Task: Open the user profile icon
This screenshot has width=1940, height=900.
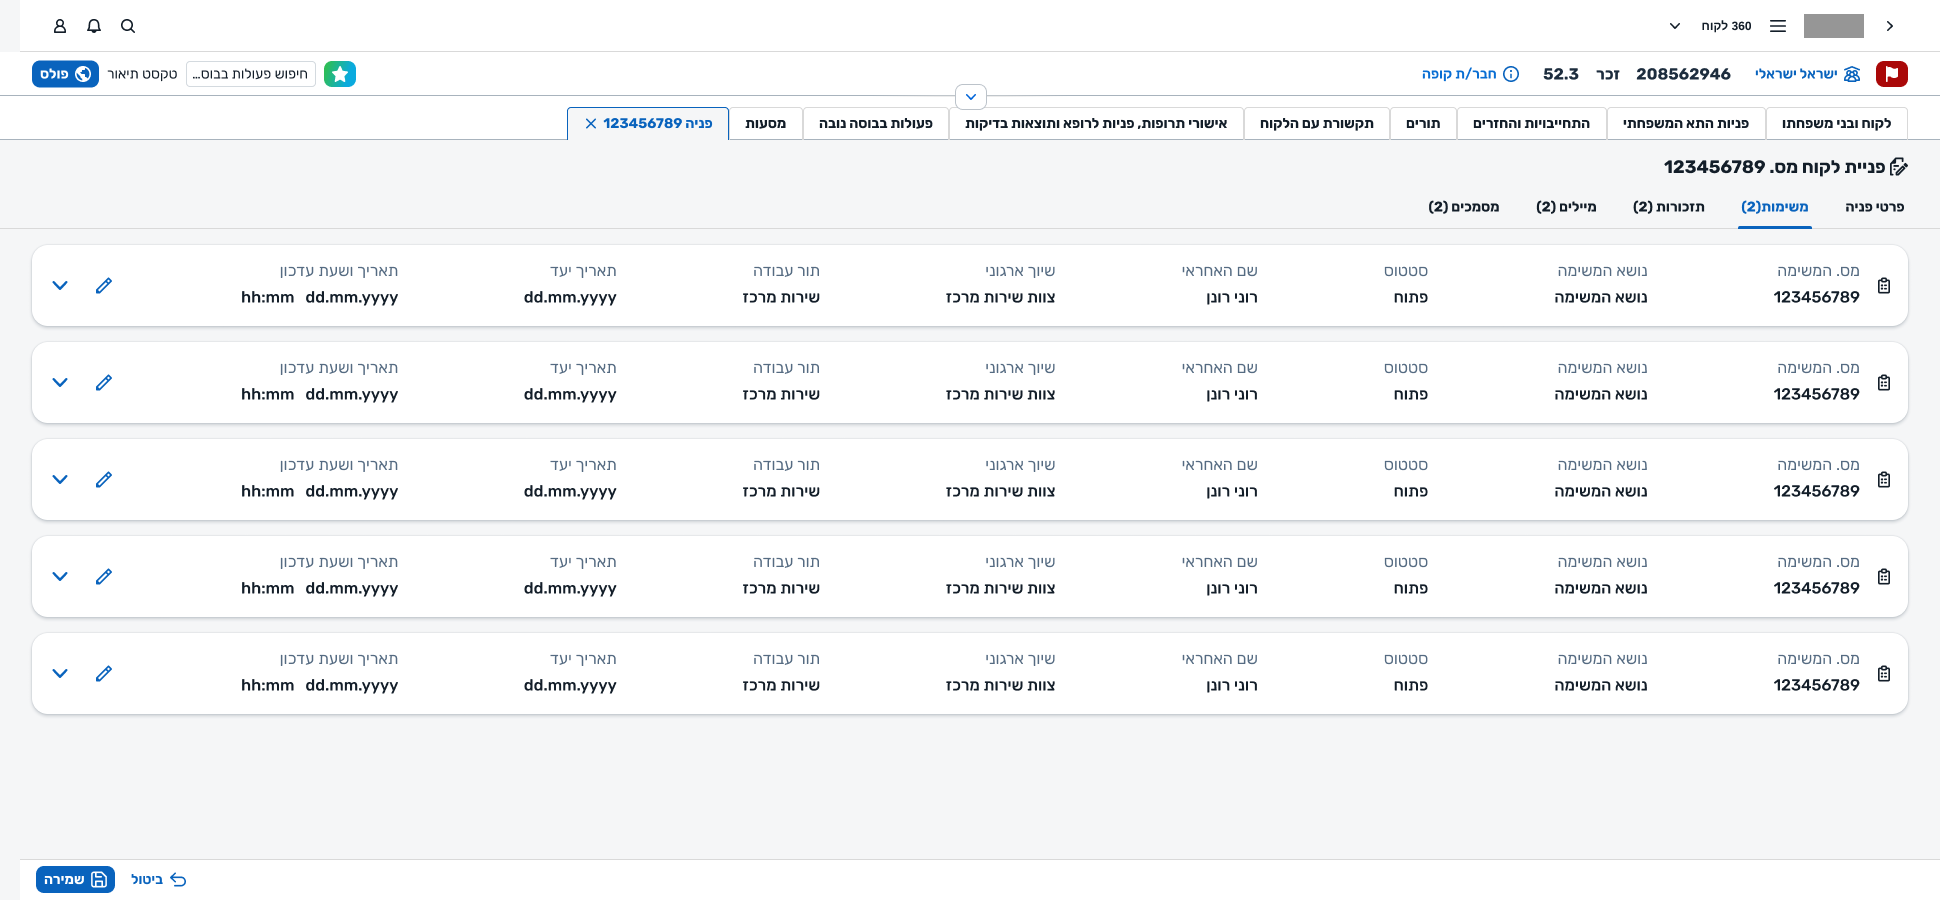Action: [60, 26]
